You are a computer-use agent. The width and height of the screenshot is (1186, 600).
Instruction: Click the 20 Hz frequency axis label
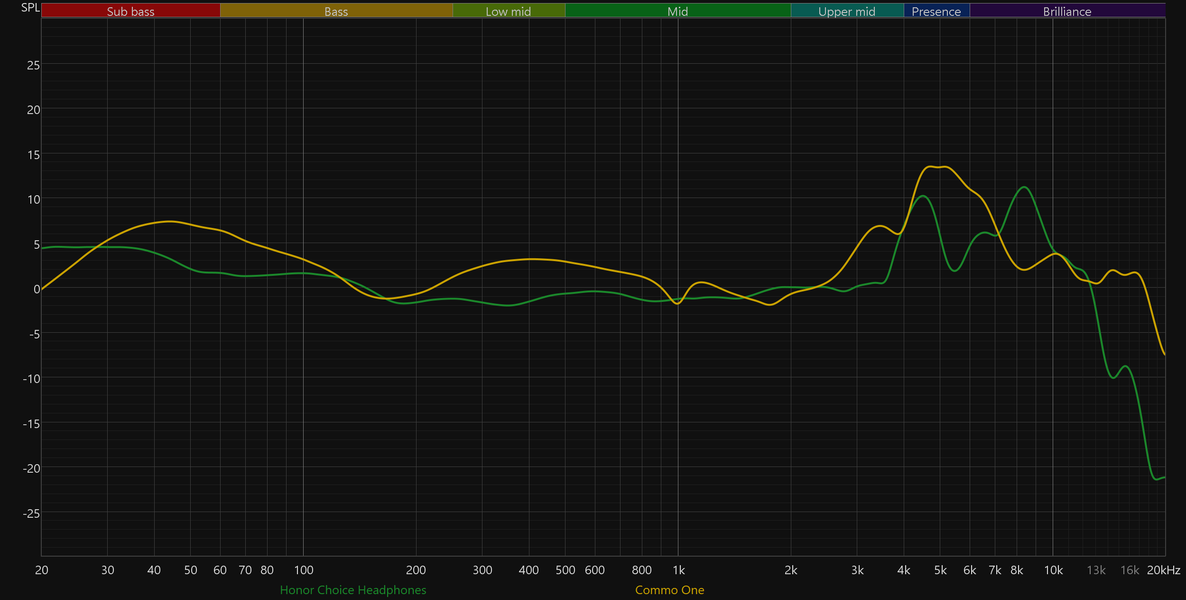point(42,570)
